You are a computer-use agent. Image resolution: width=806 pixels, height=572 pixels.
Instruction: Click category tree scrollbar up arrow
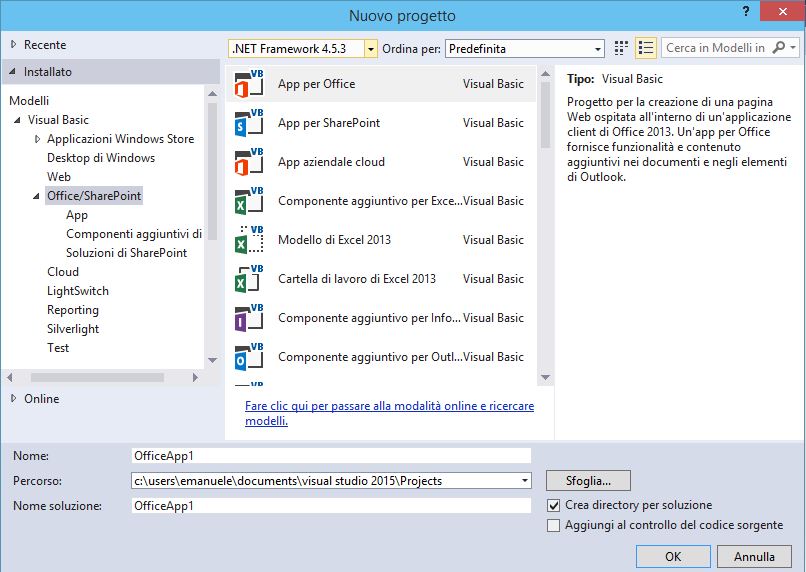212,94
